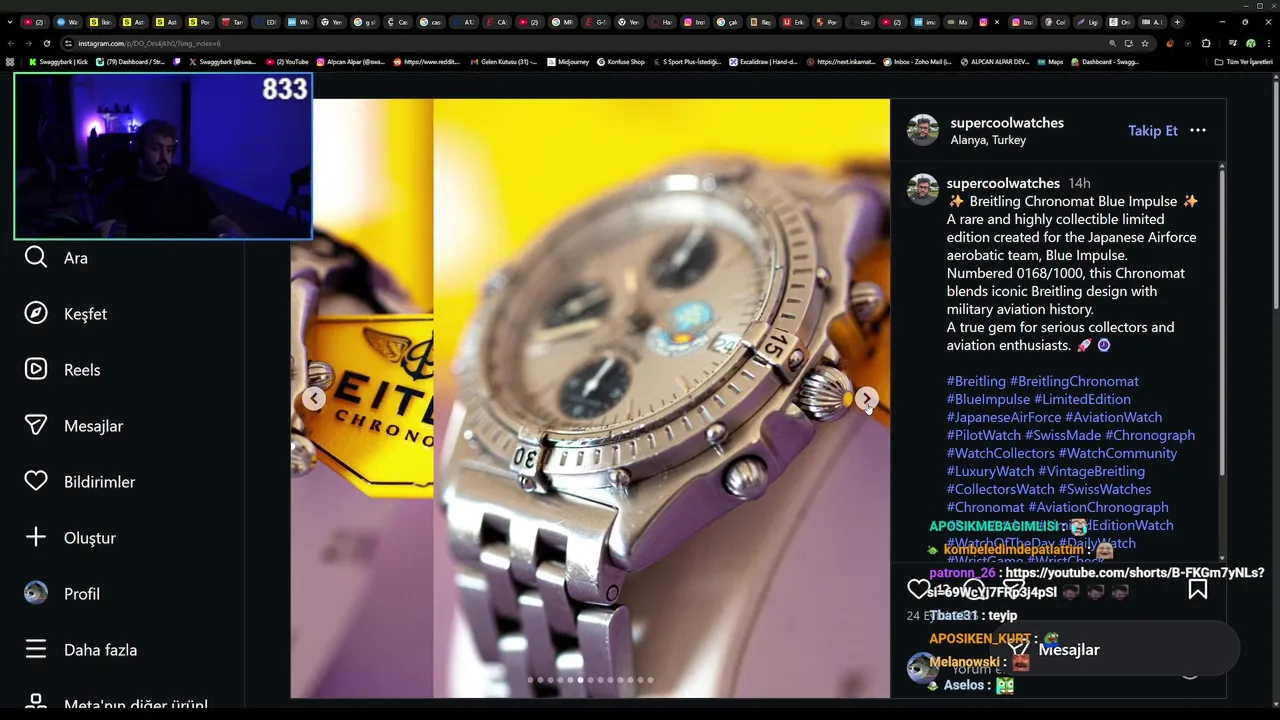Click Takip Et to follow account
Image resolution: width=1280 pixels, height=720 pixels.
tap(1153, 131)
